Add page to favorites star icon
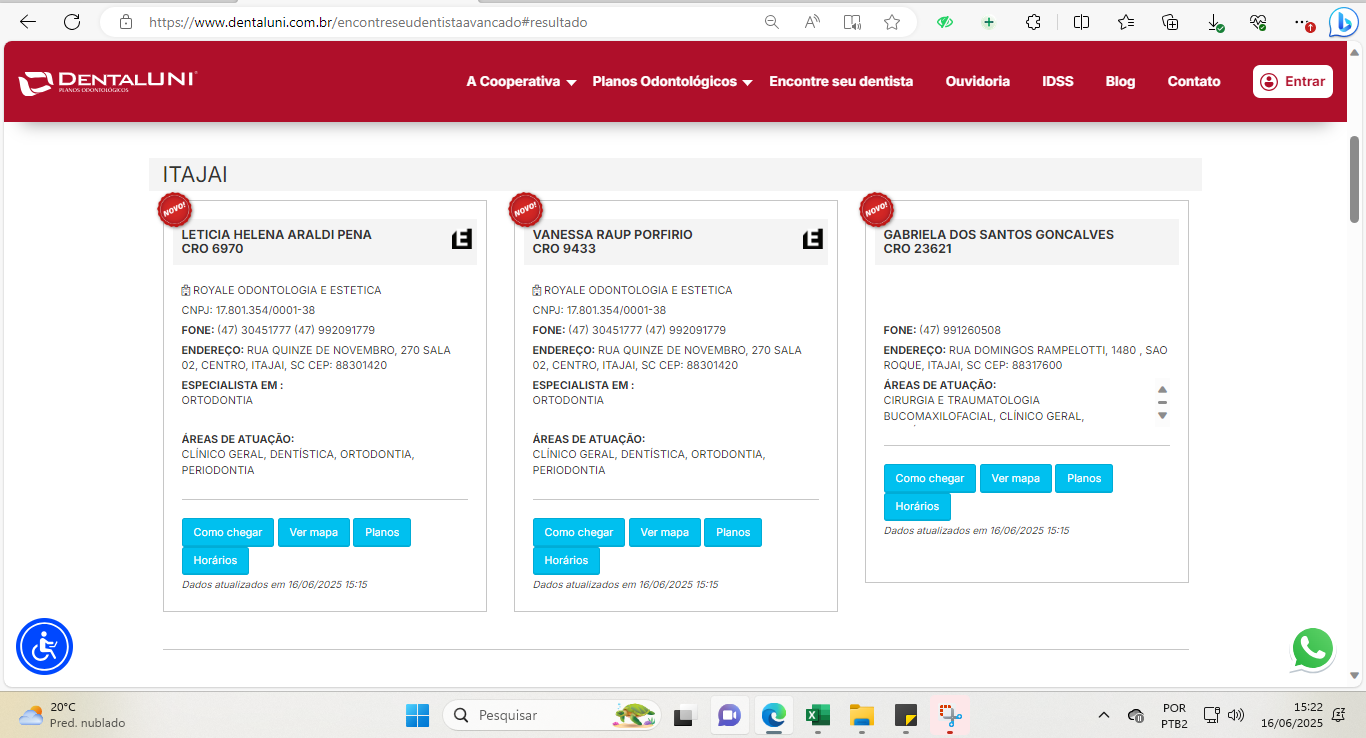 892,22
